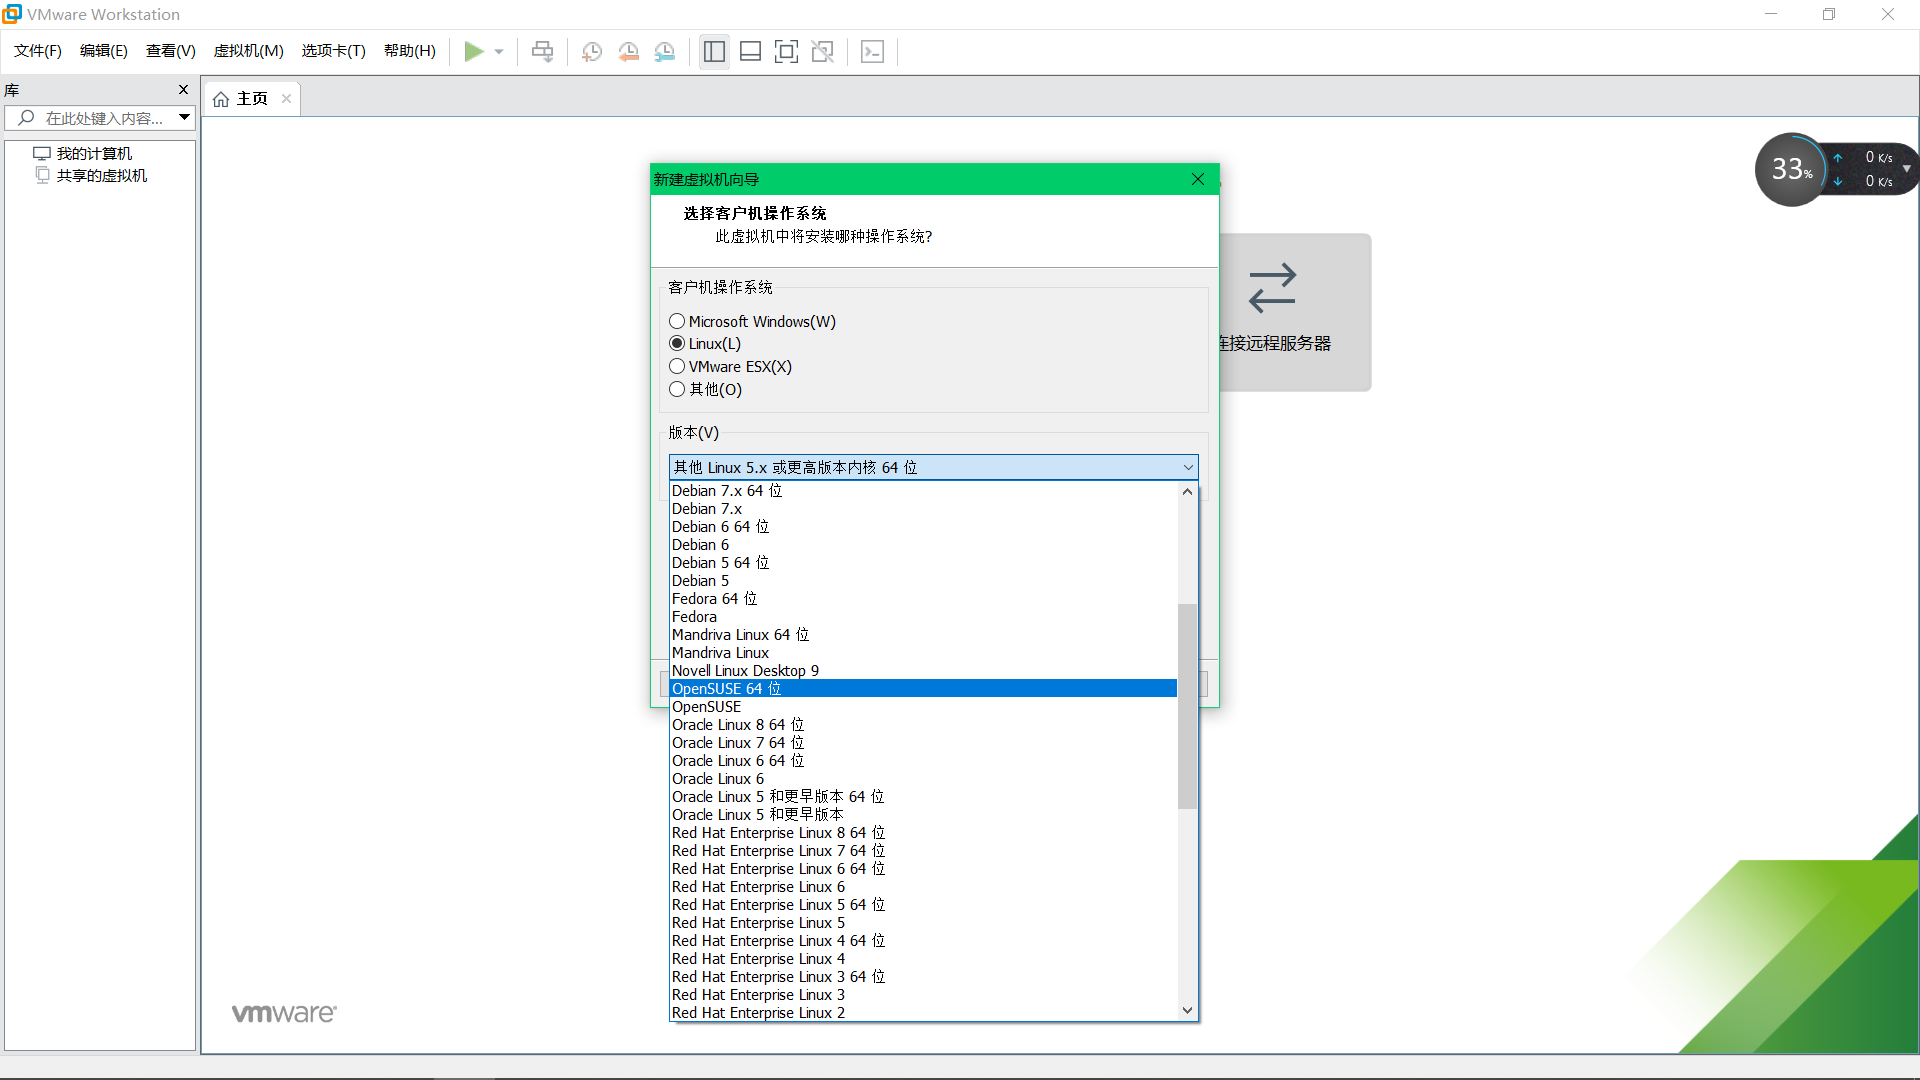Choose Red Hat Enterprise Linux 8 64 位
Screen dimensions: 1920x1080
coord(924,833)
